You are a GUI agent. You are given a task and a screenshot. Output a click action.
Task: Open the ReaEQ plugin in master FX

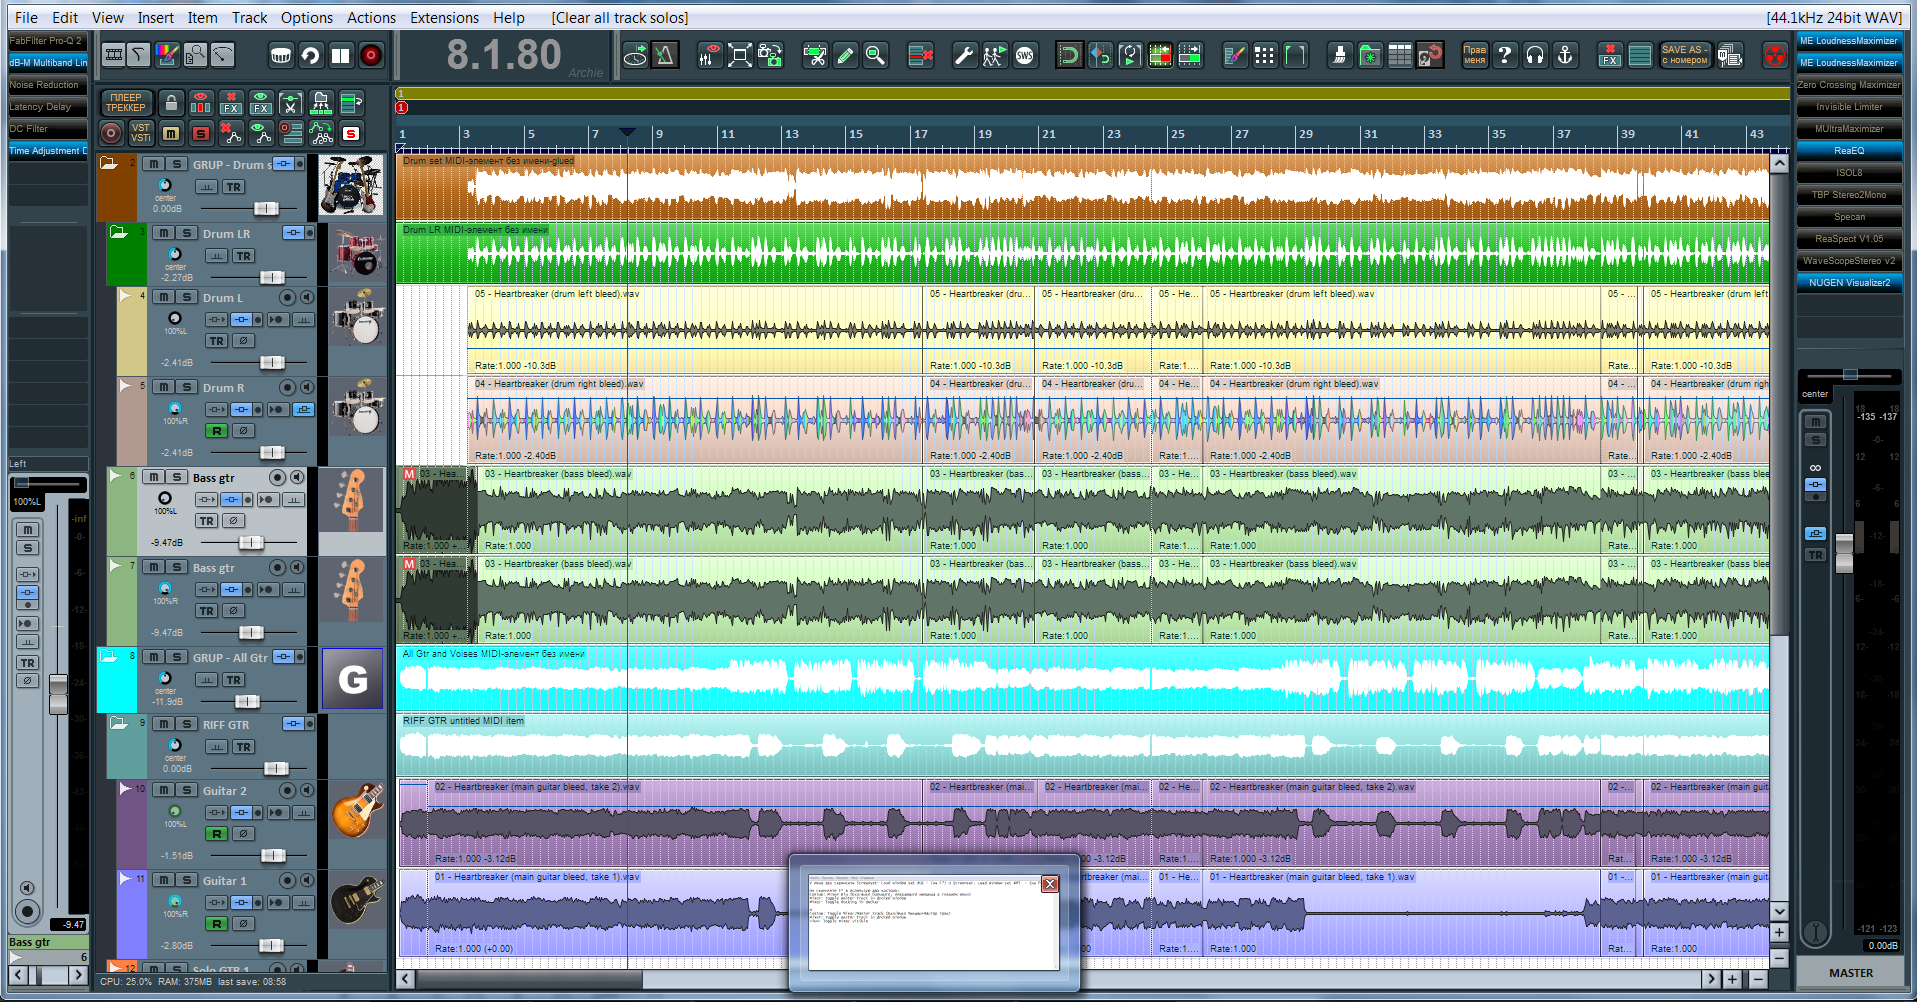pos(1849,151)
